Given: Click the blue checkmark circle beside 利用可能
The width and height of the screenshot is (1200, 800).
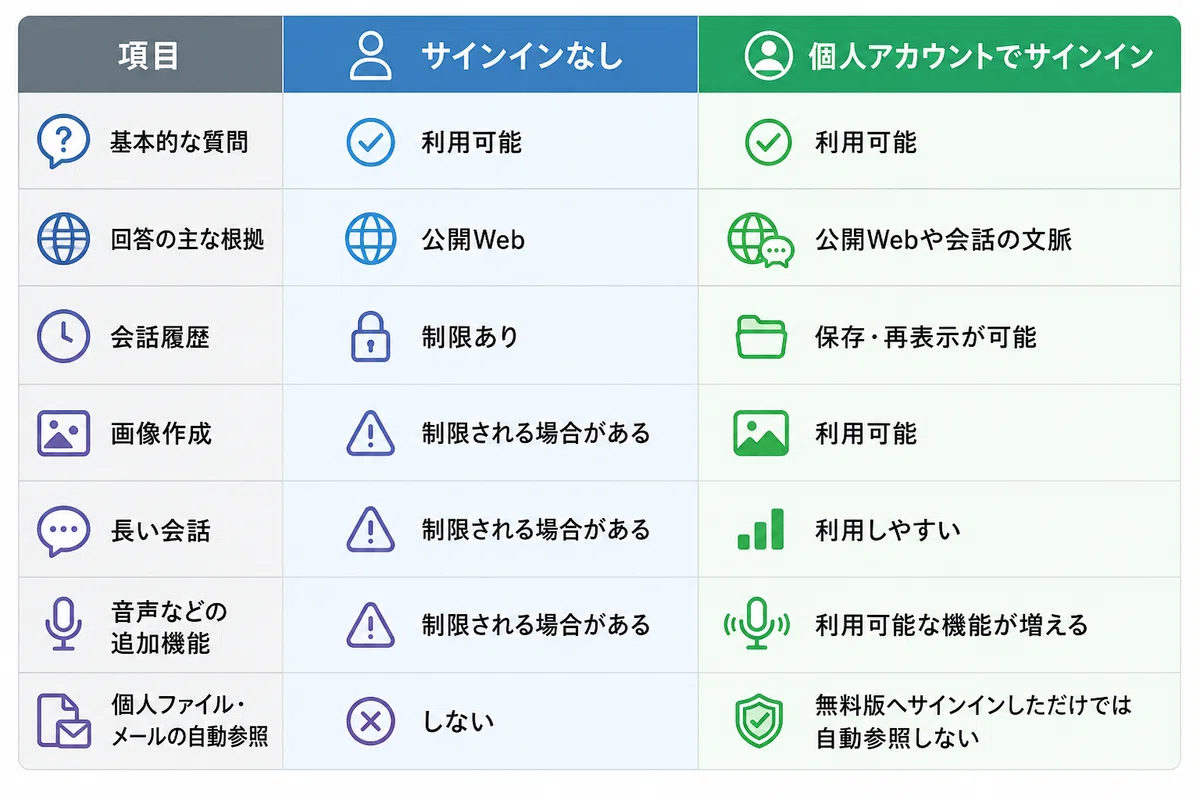Looking at the screenshot, I should click(x=370, y=142).
